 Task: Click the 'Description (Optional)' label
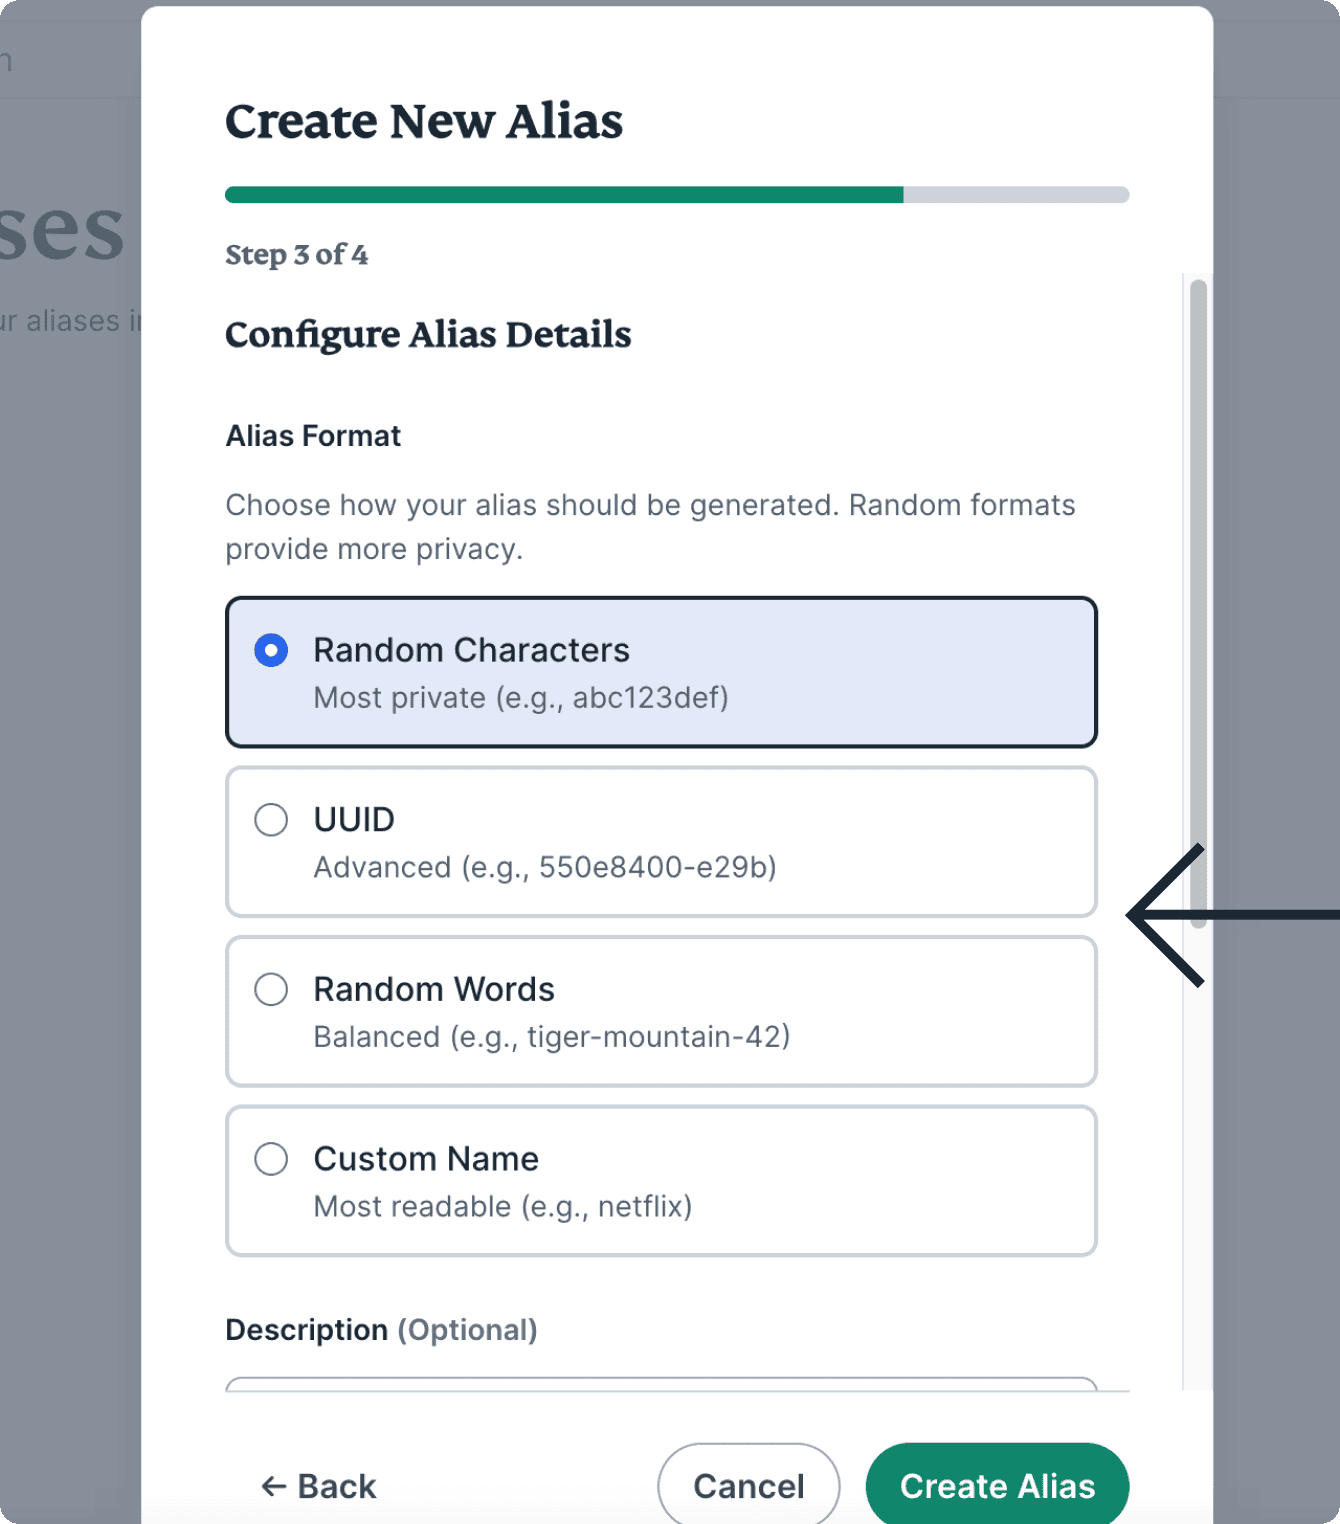[x=381, y=1330]
